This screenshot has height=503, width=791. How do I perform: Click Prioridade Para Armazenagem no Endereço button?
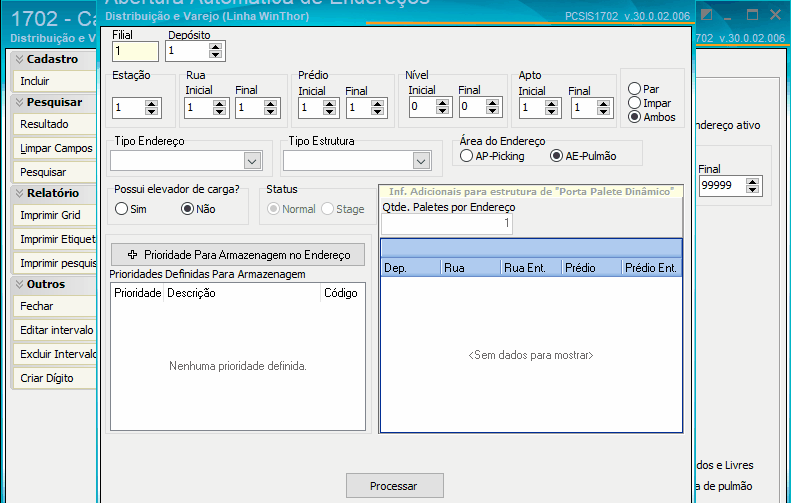[238, 255]
